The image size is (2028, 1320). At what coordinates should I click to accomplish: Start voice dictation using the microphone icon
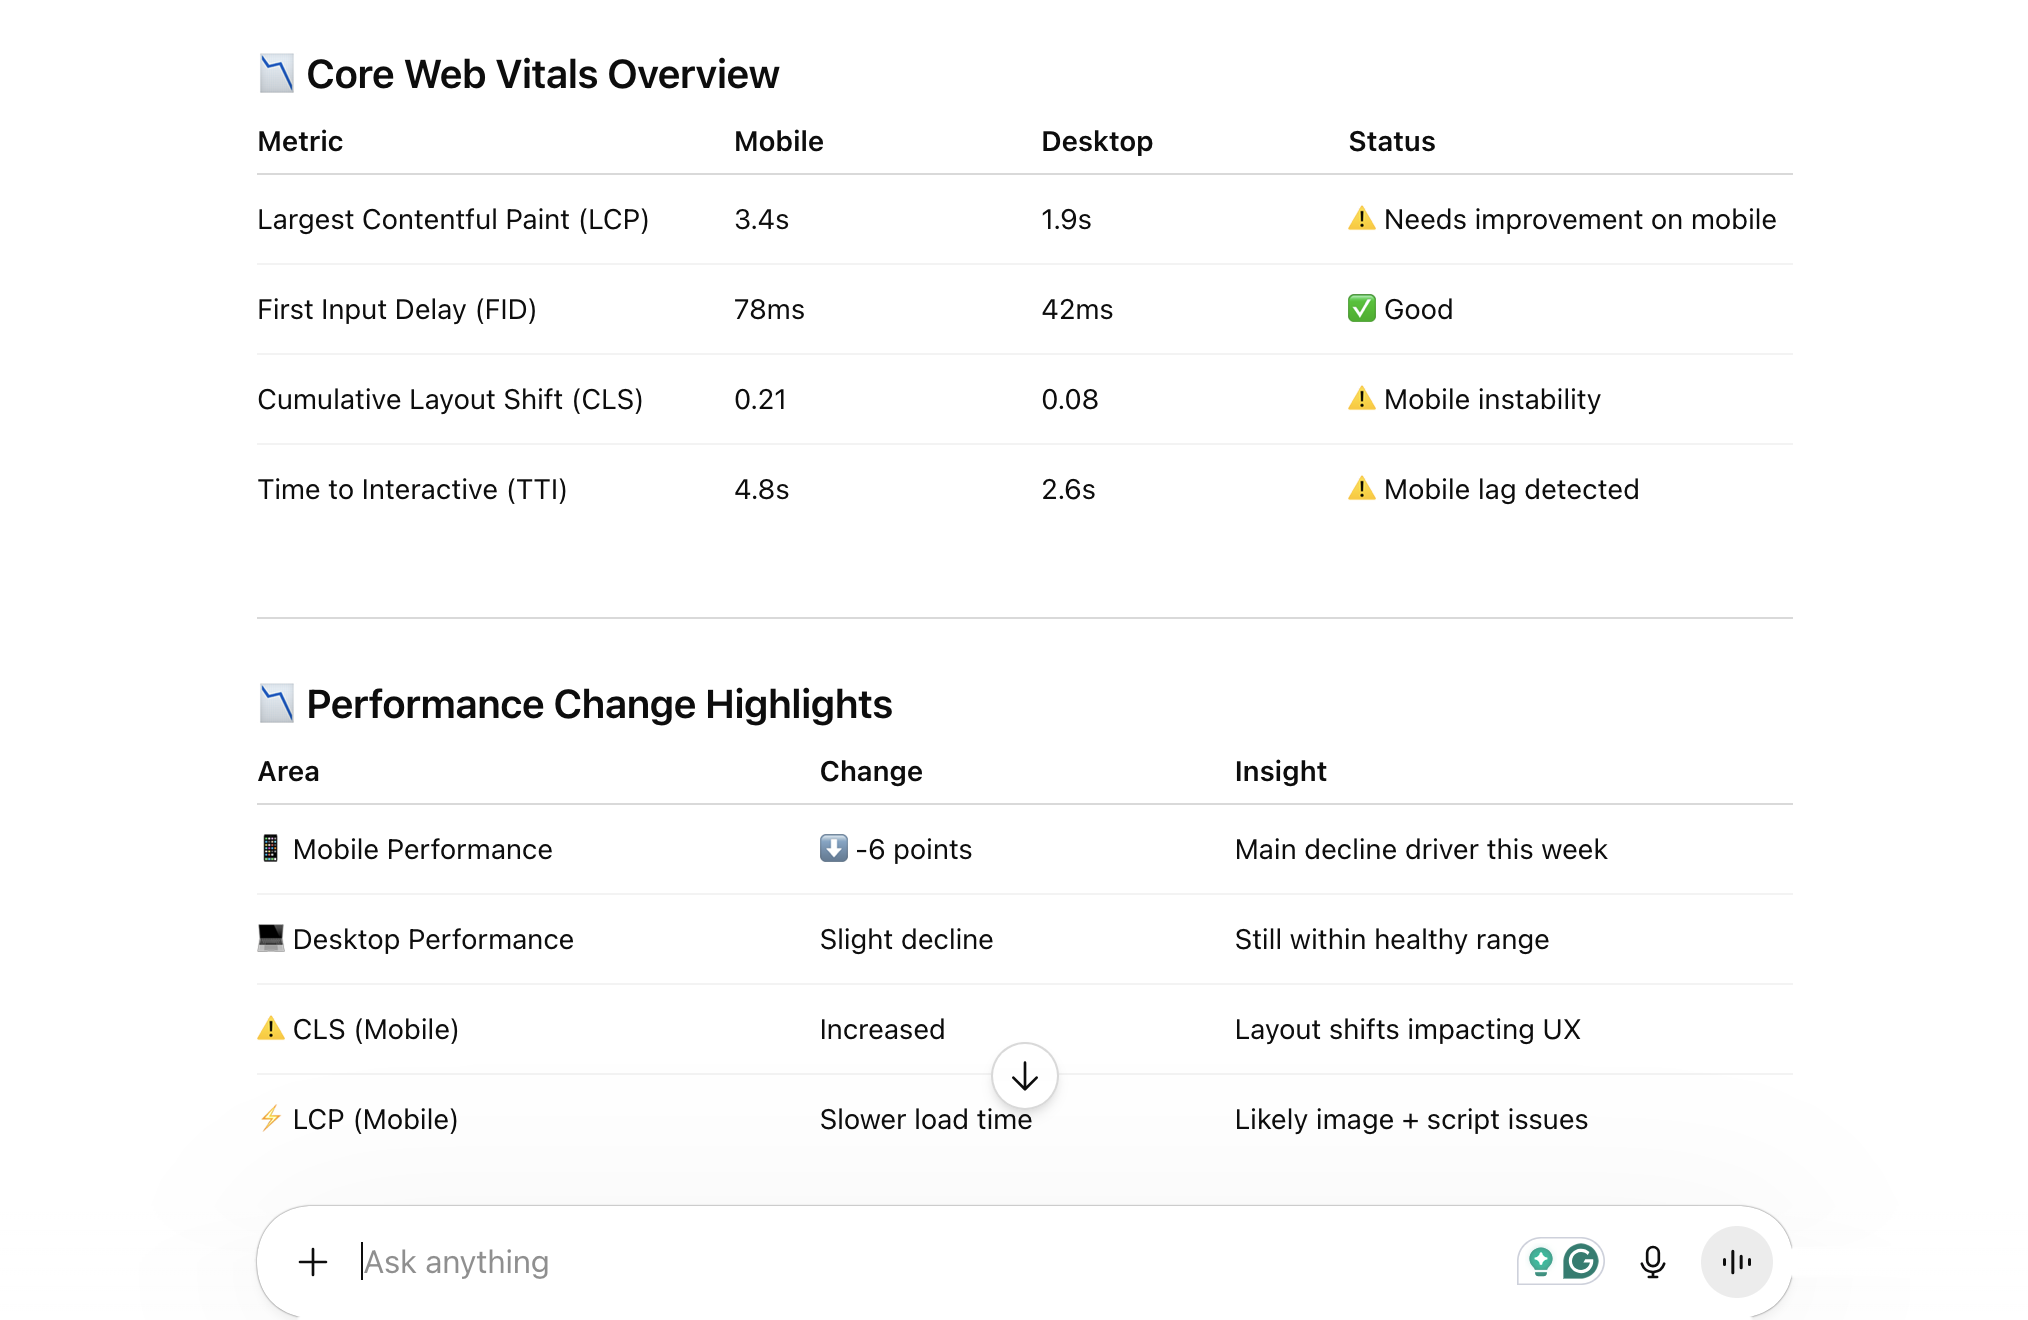tap(1653, 1261)
